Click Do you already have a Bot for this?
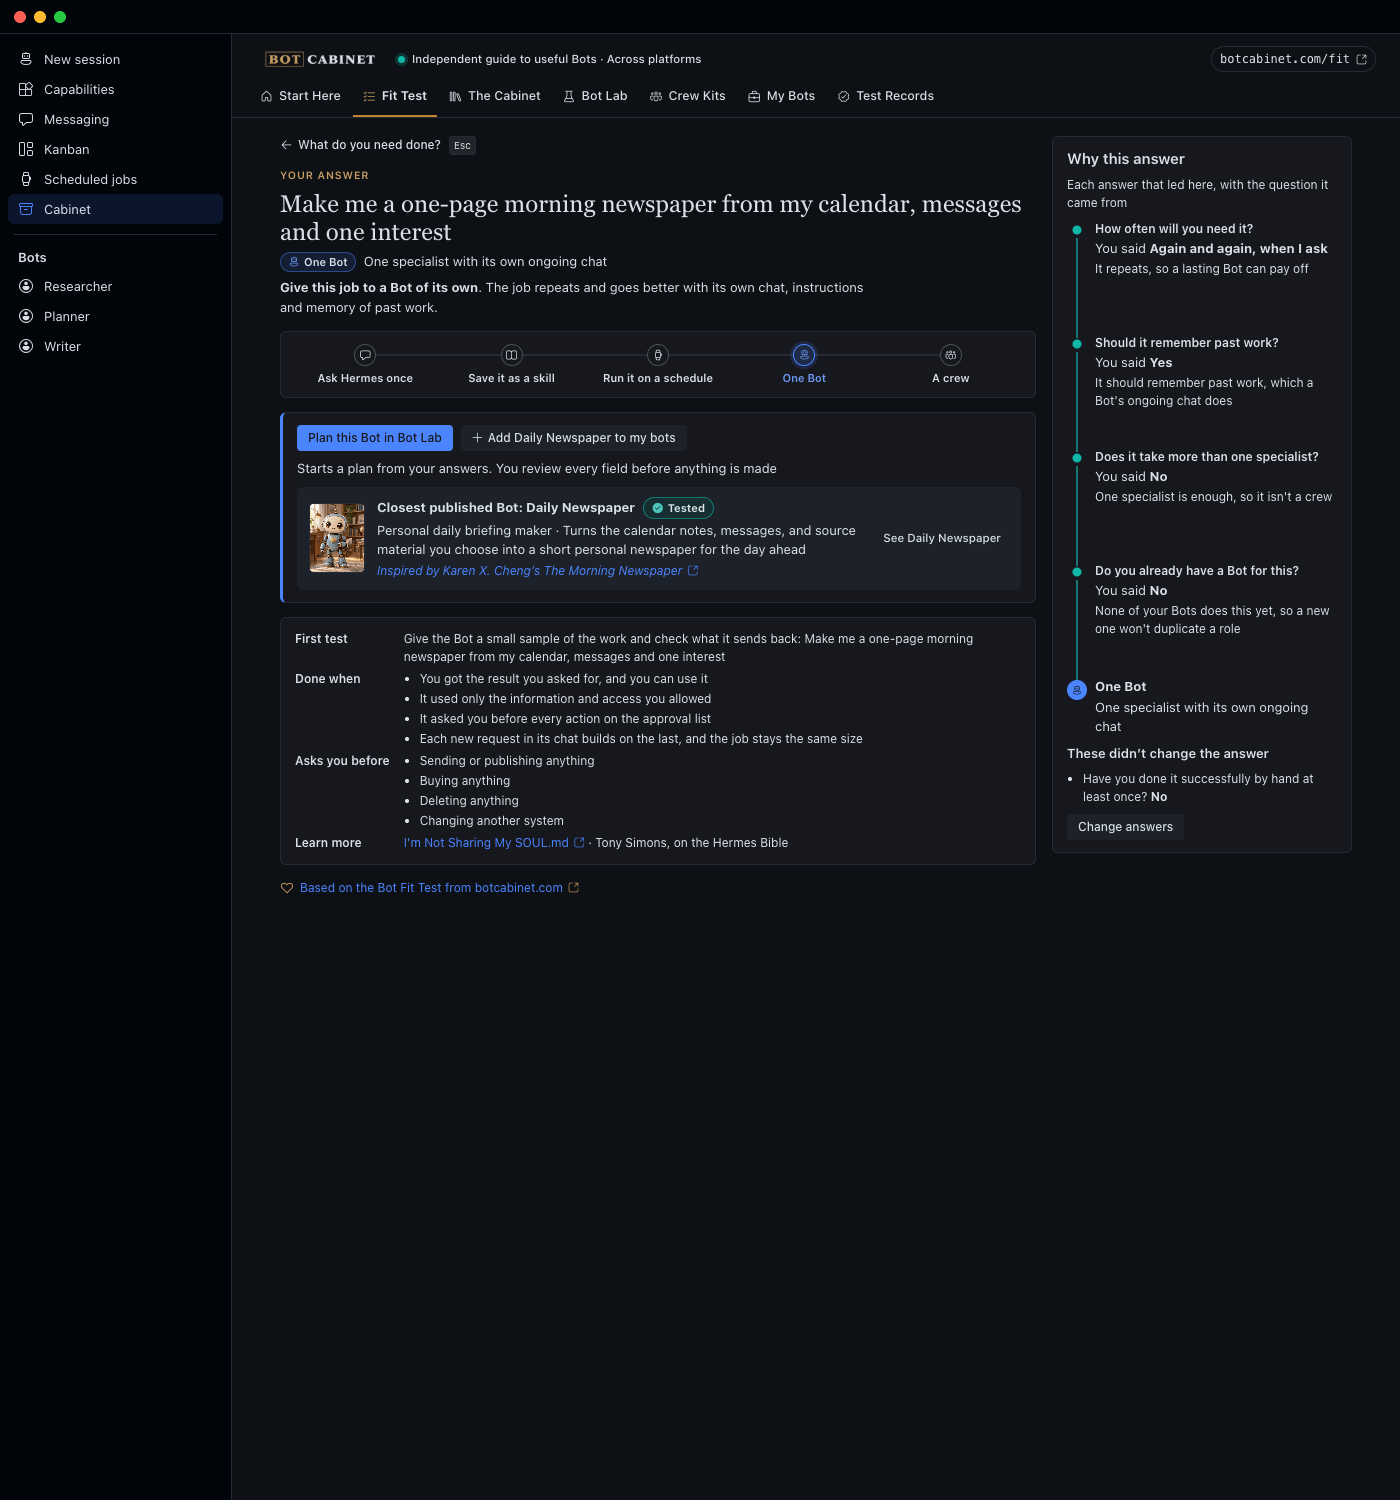The image size is (1400, 1500). pos(1197,571)
